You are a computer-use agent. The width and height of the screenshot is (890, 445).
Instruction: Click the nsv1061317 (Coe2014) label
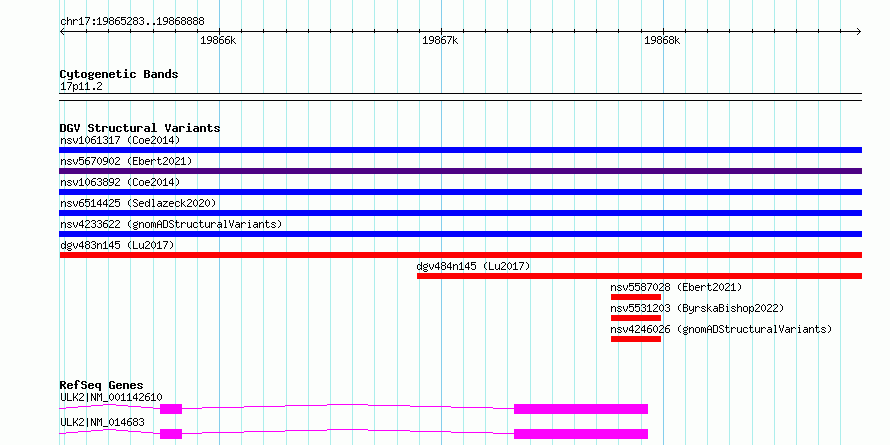click(x=120, y=140)
